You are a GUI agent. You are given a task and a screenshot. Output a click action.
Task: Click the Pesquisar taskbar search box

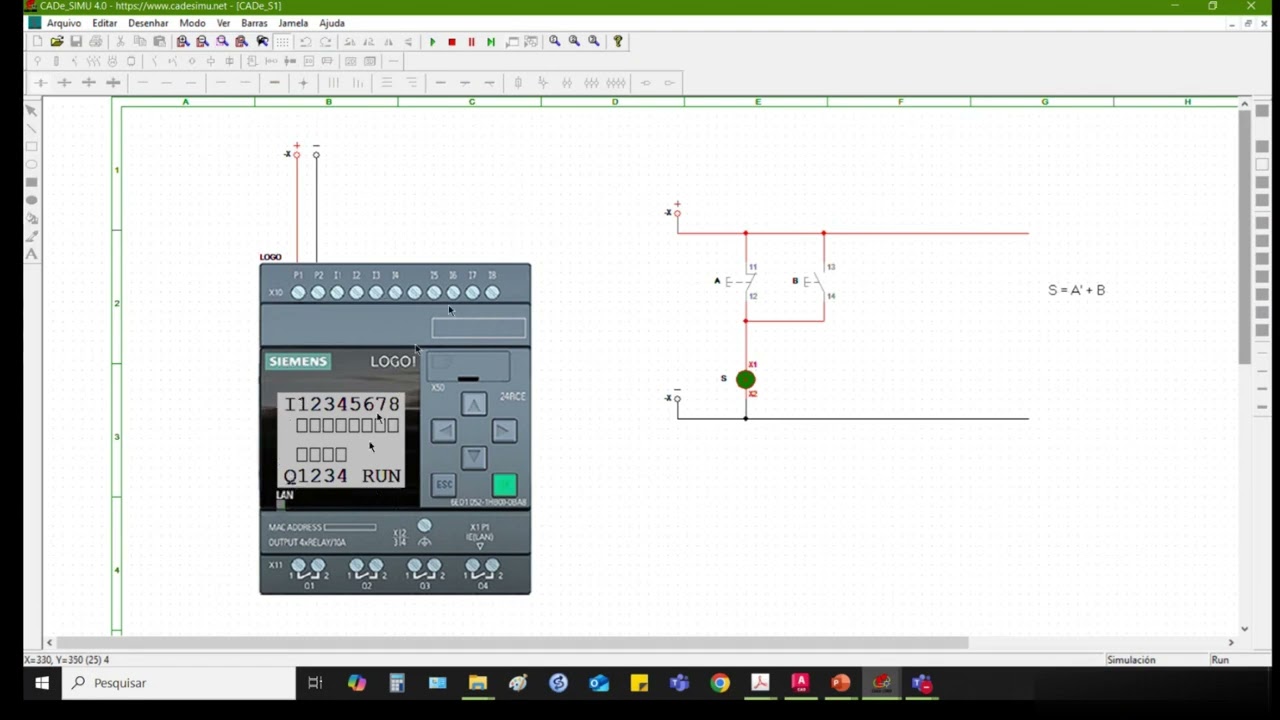[x=179, y=683]
